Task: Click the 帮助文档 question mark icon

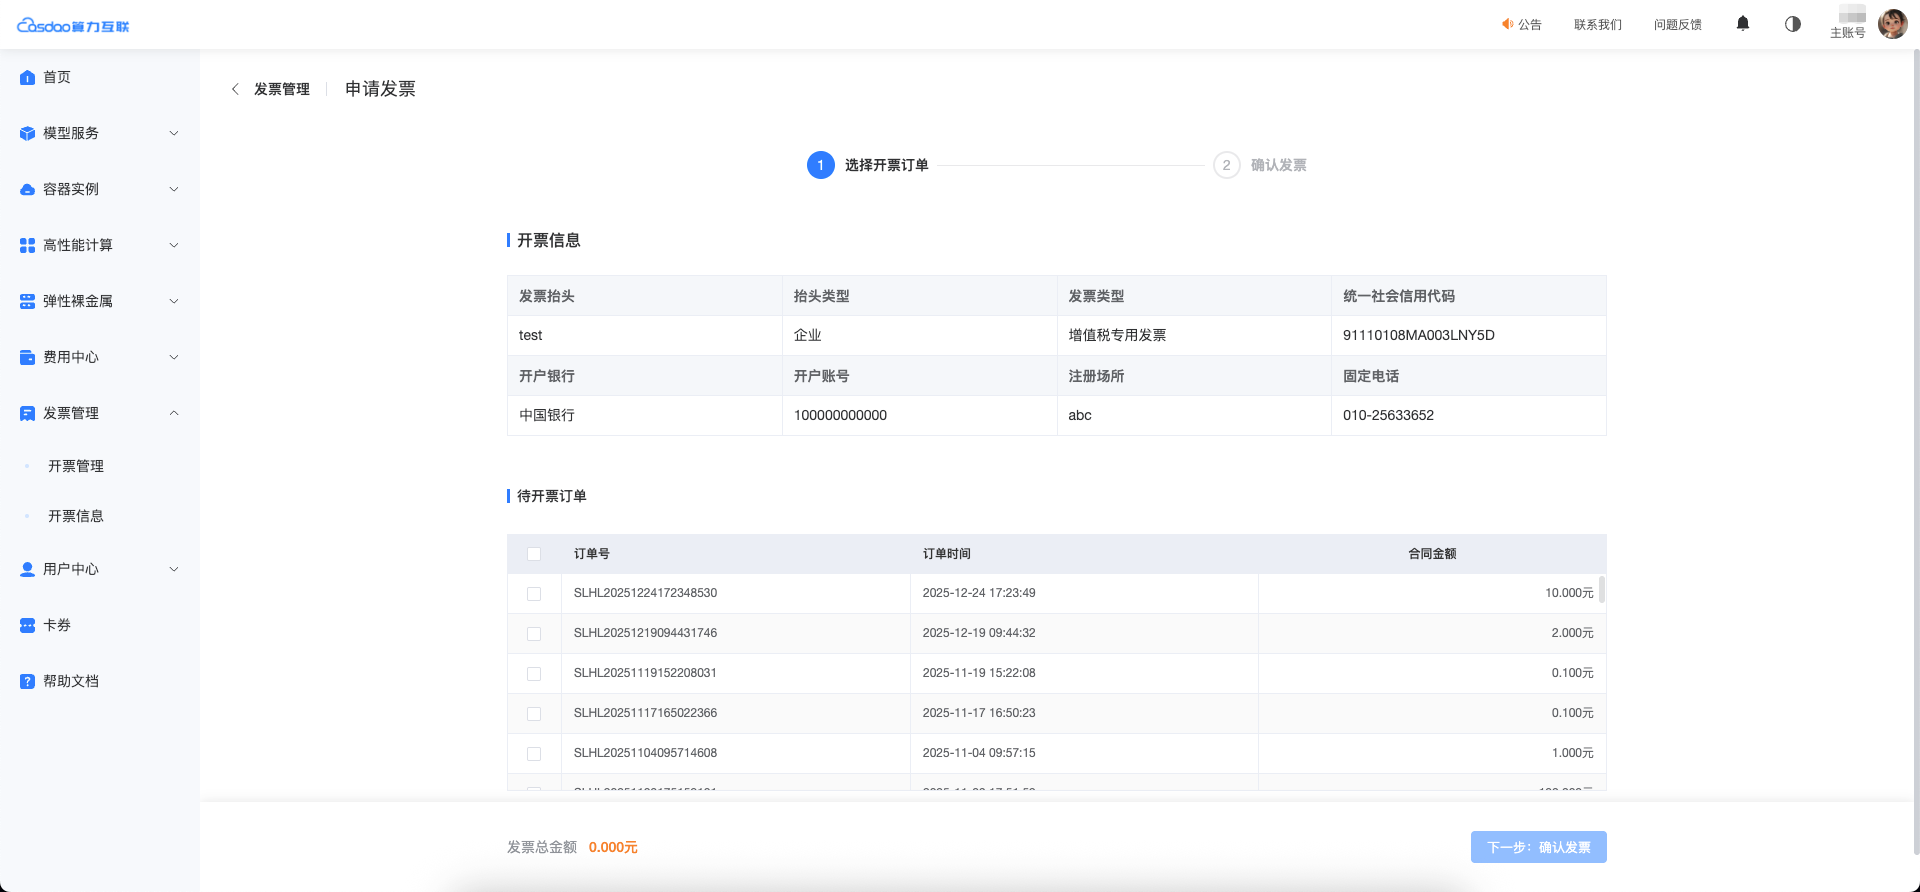Action: [27, 681]
